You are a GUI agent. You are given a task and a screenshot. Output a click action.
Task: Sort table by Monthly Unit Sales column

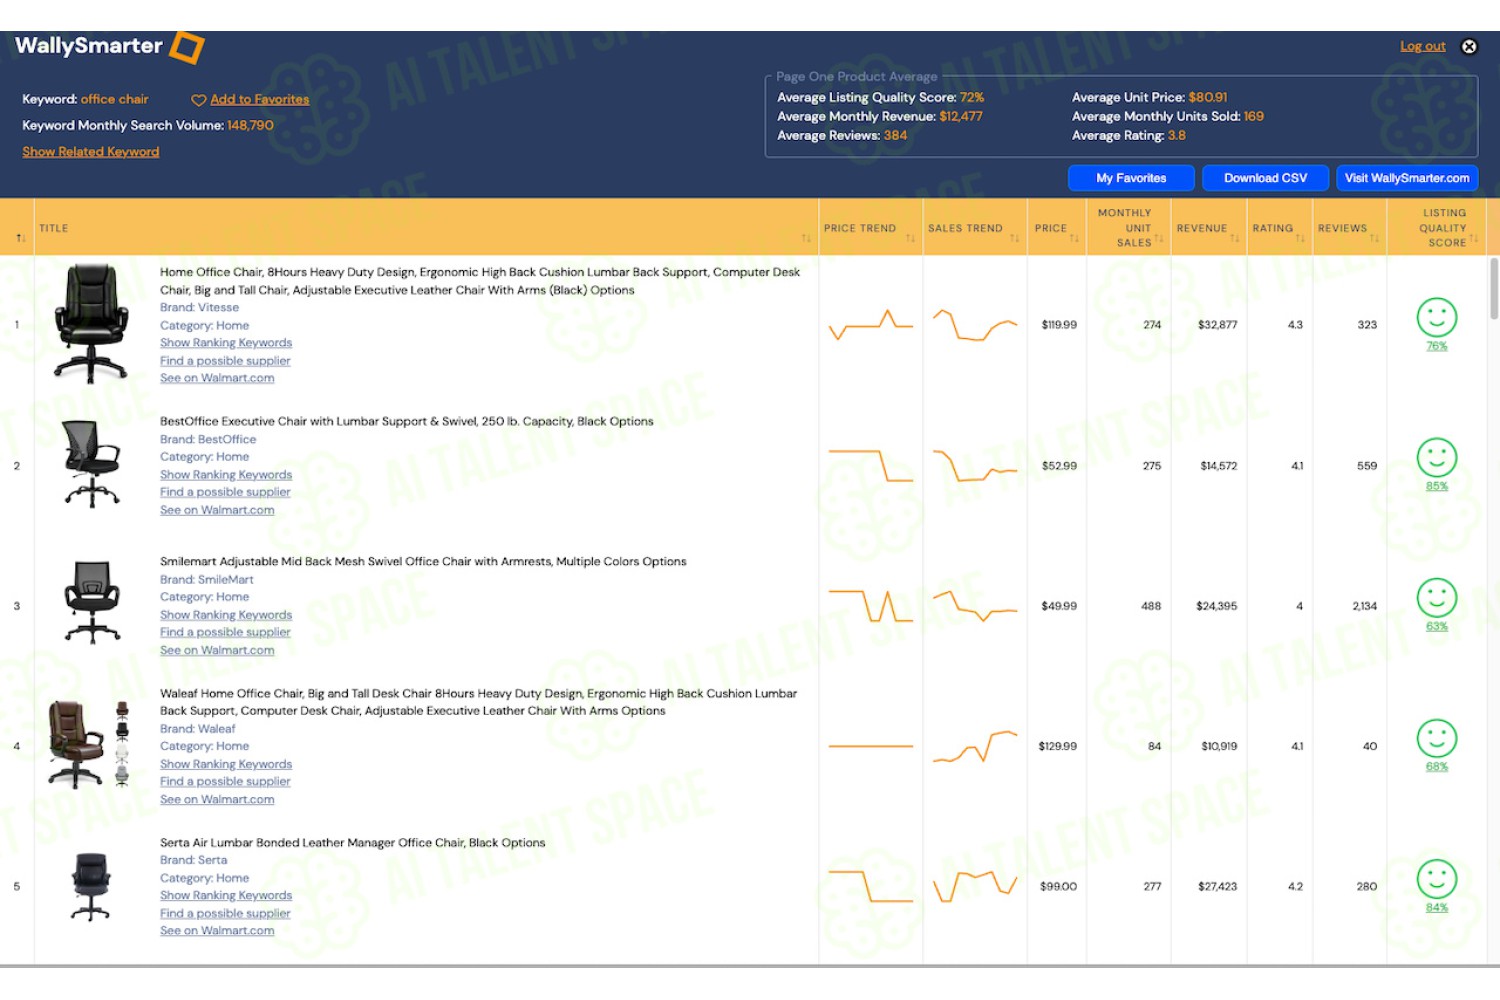click(x=1158, y=238)
